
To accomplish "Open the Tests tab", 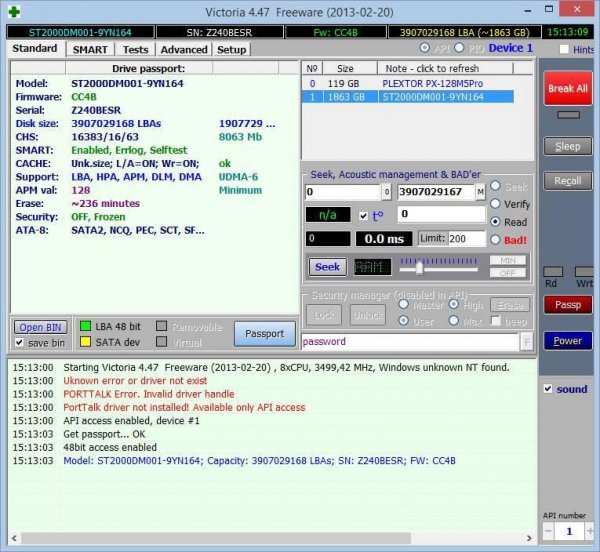I will (135, 50).
